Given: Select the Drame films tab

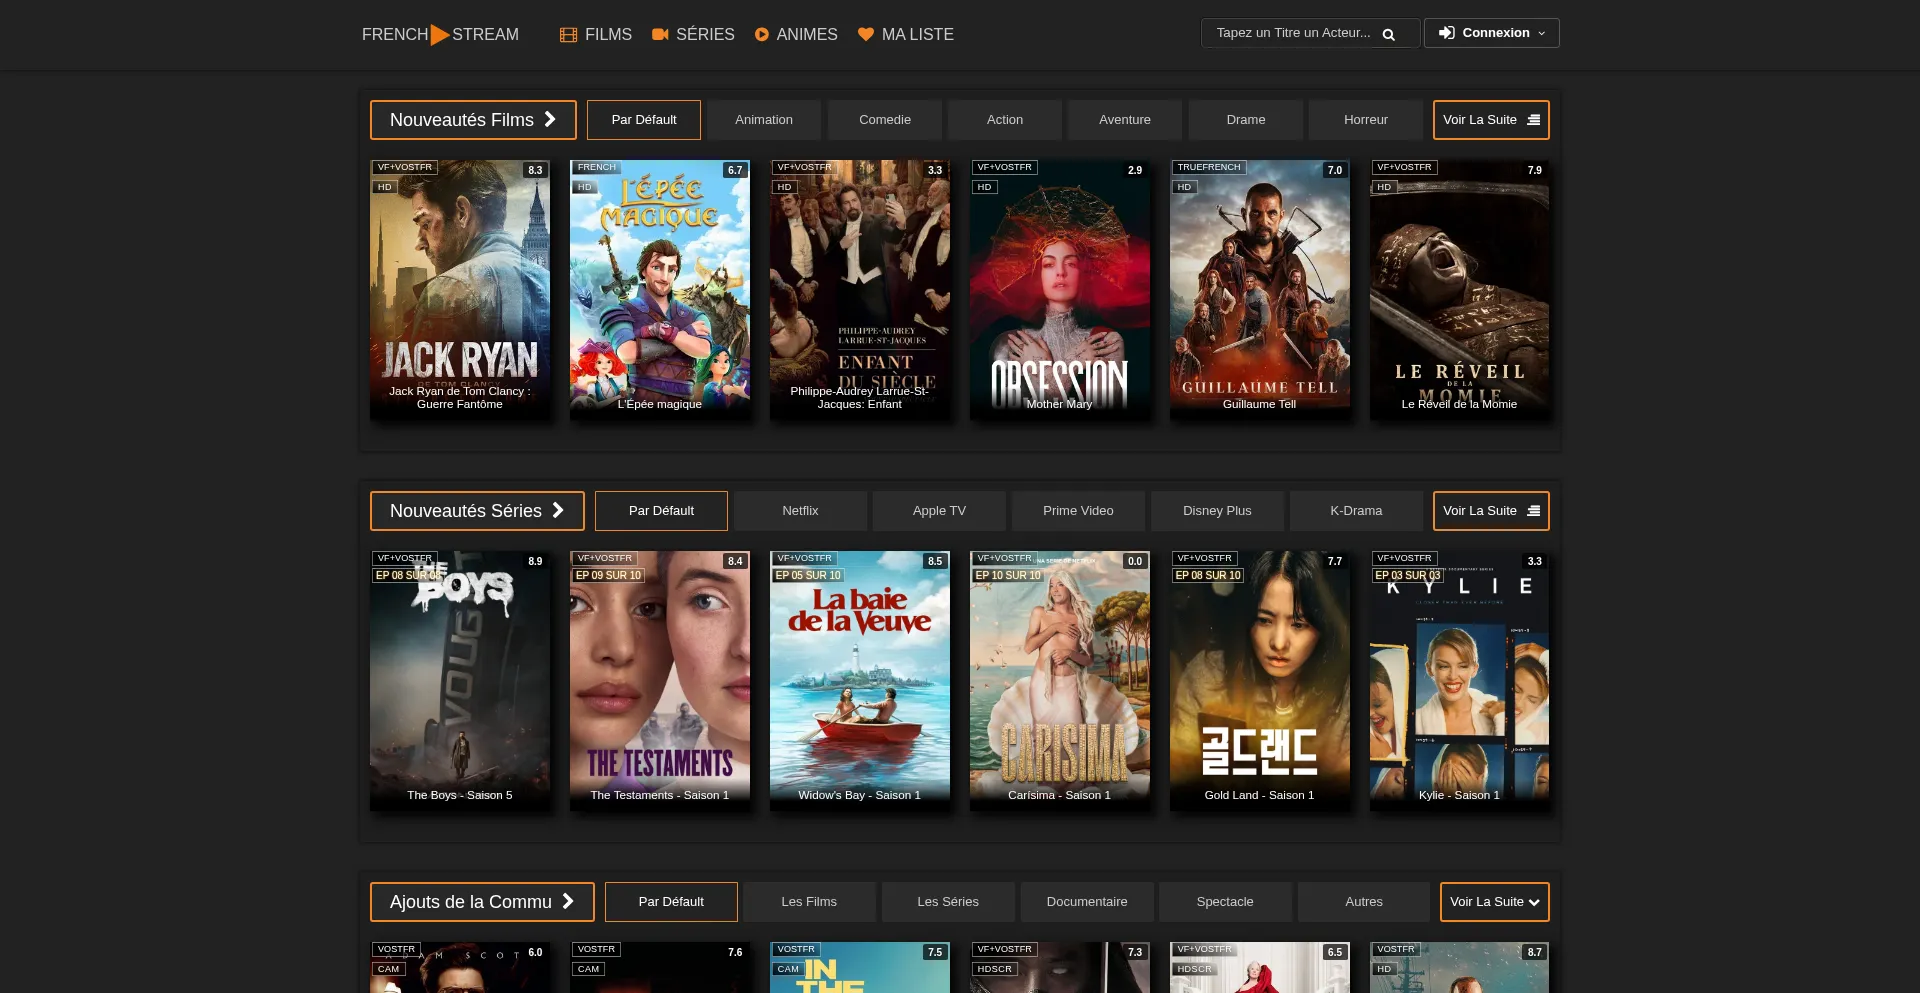Looking at the screenshot, I should point(1246,120).
